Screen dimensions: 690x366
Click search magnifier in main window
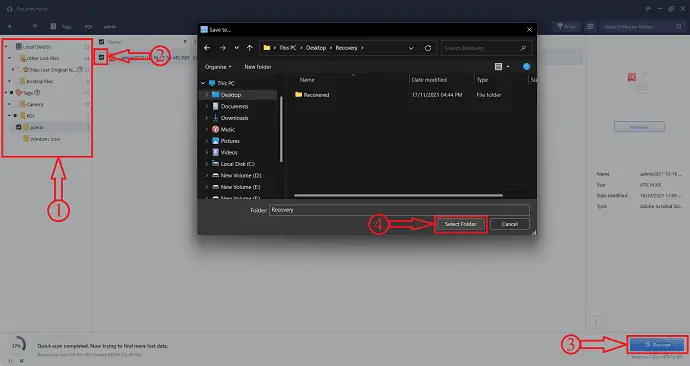(x=679, y=26)
